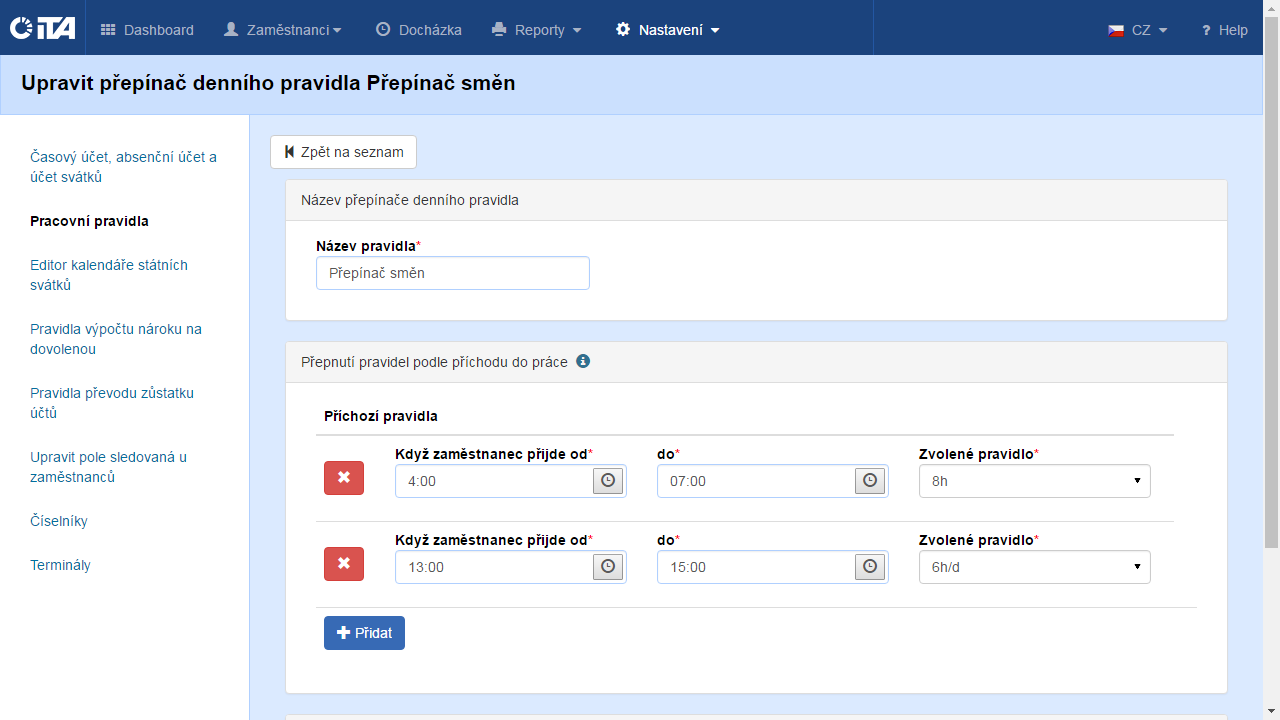Image resolution: width=1280 pixels, height=720 pixels.
Task: Click the Přidat button
Action: click(364, 633)
